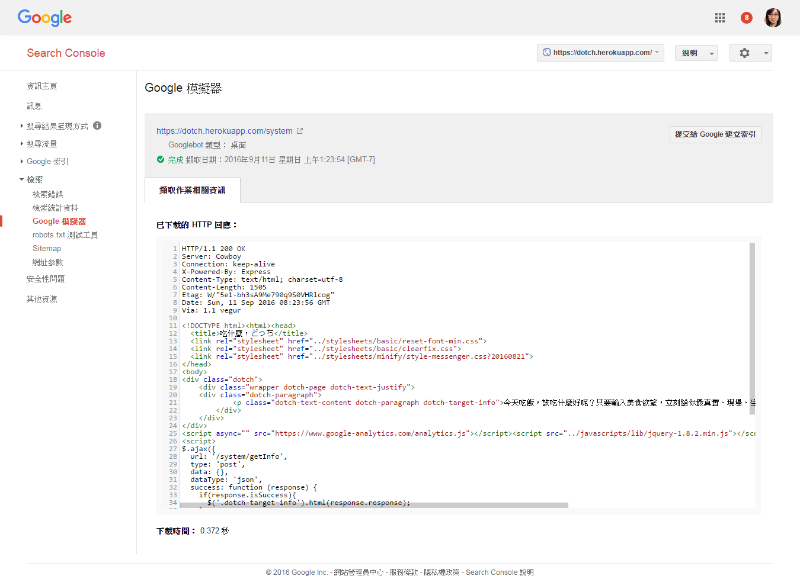
Task: Click code line Content-Length: 1505
Action: (x=224, y=287)
